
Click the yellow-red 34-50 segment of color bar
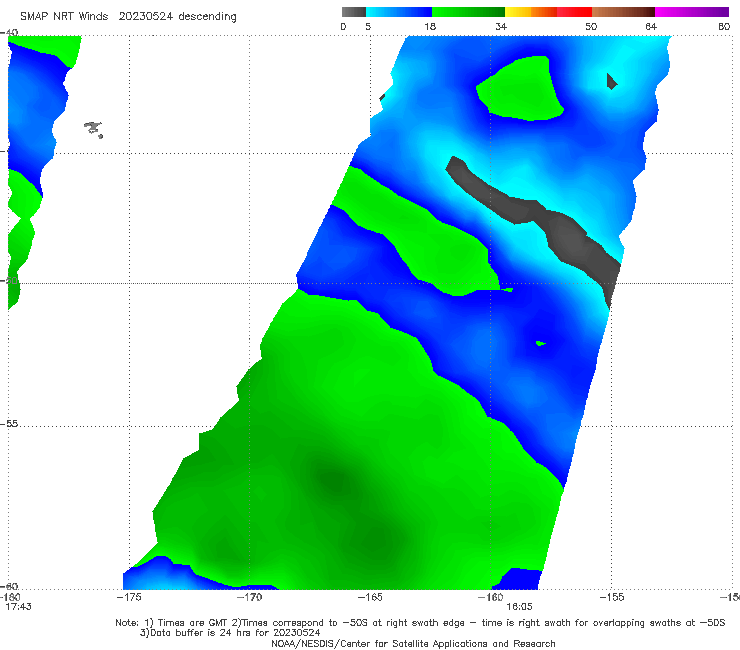click(x=548, y=12)
